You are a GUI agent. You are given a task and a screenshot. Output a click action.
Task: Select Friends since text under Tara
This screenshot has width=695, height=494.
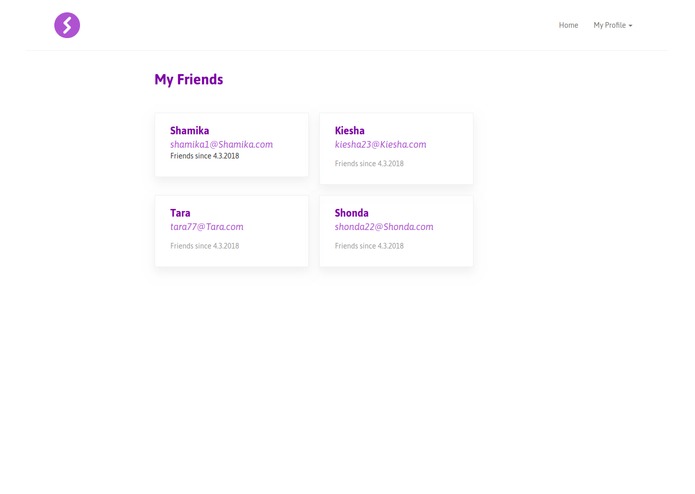click(205, 246)
